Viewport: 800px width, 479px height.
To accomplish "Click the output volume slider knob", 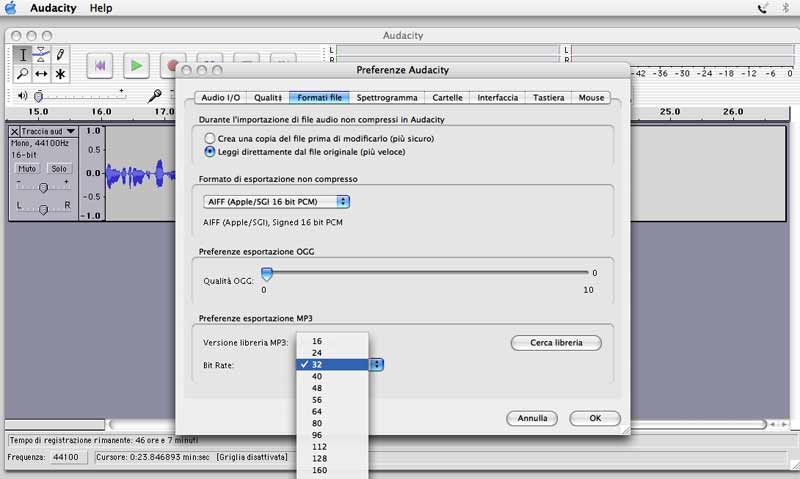I will pos(38,96).
